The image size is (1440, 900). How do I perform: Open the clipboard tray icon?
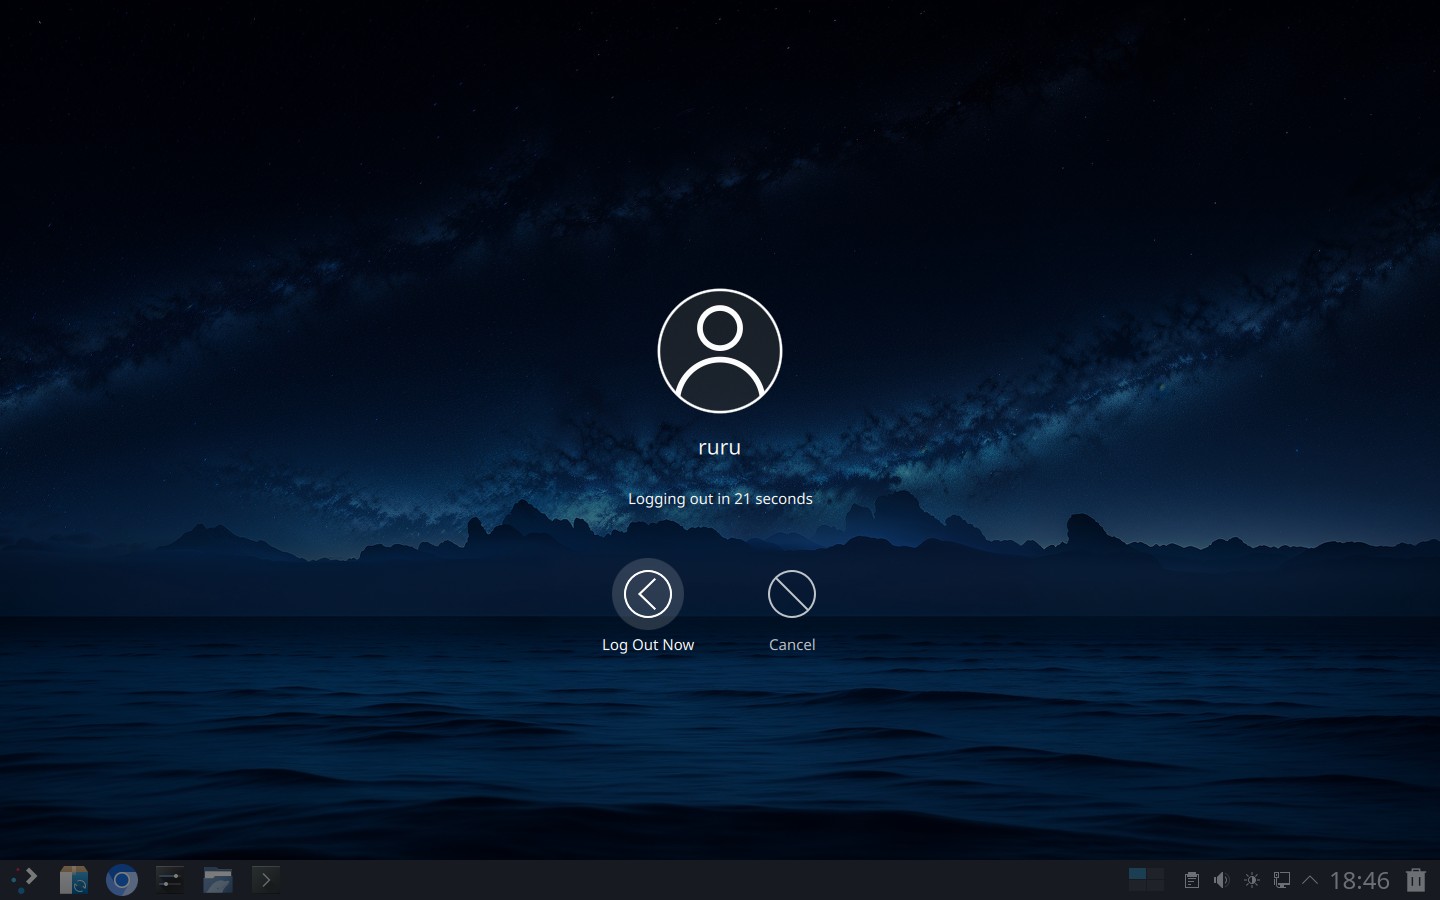[1191, 880]
